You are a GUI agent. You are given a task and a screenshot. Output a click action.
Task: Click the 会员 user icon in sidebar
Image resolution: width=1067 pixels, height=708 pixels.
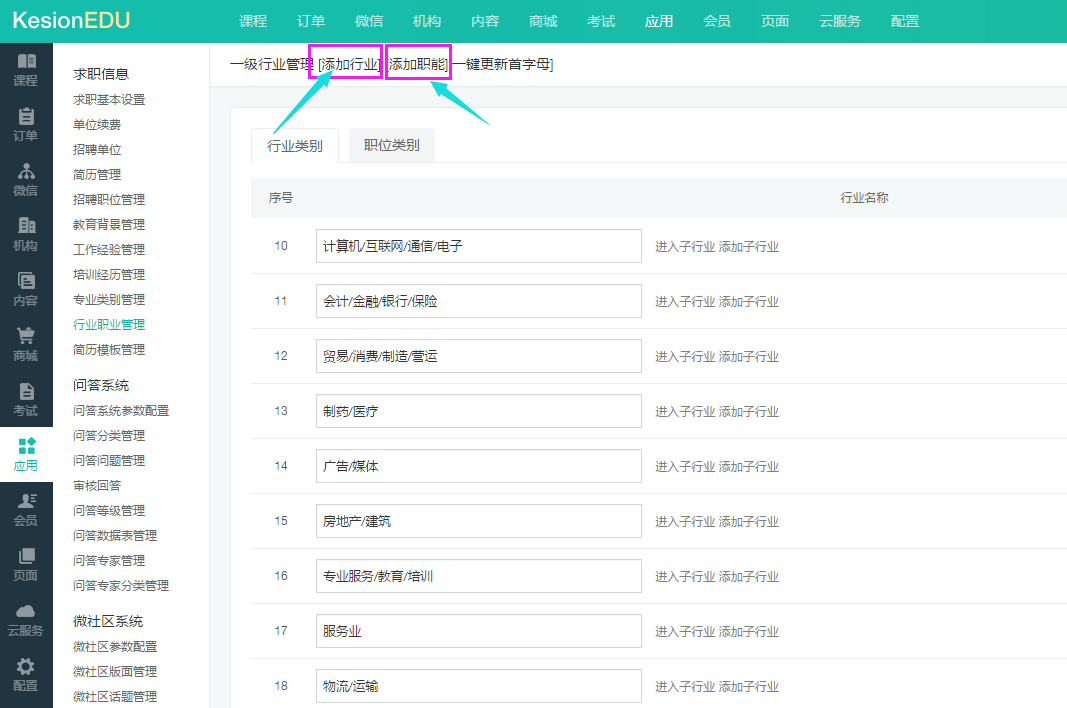pos(26,502)
